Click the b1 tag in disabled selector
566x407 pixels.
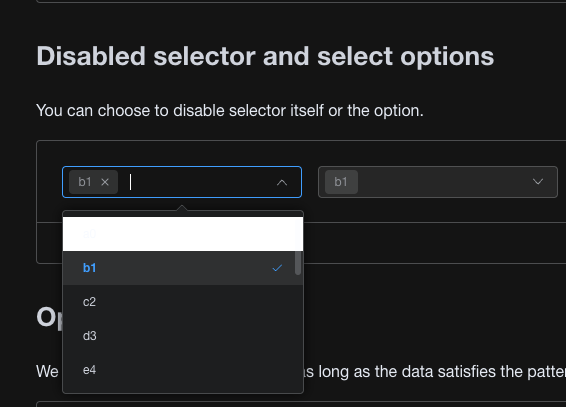click(341, 182)
